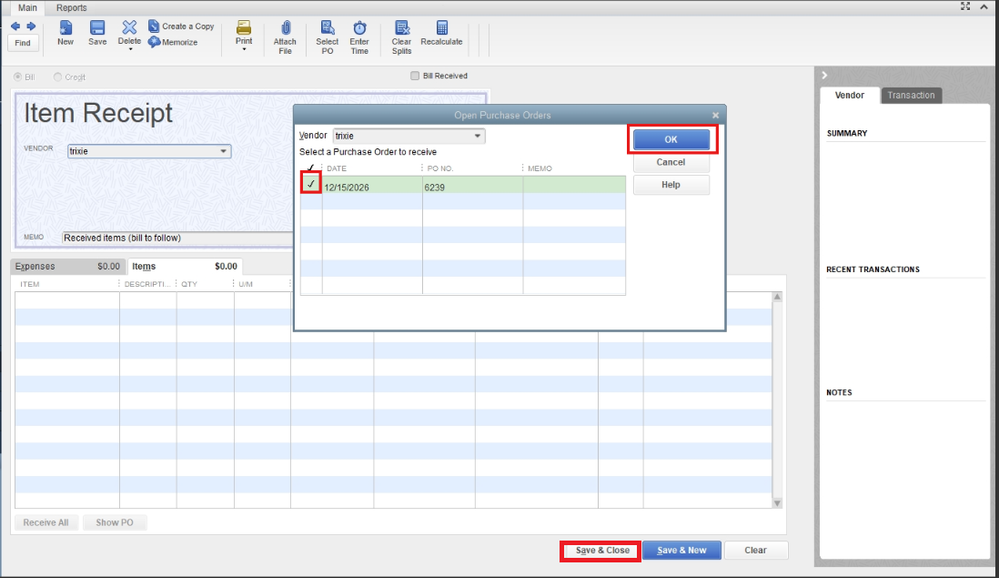Click the Delete toolbar icon
The height and width of the screenshot is (578, 999).
(129, 31)
